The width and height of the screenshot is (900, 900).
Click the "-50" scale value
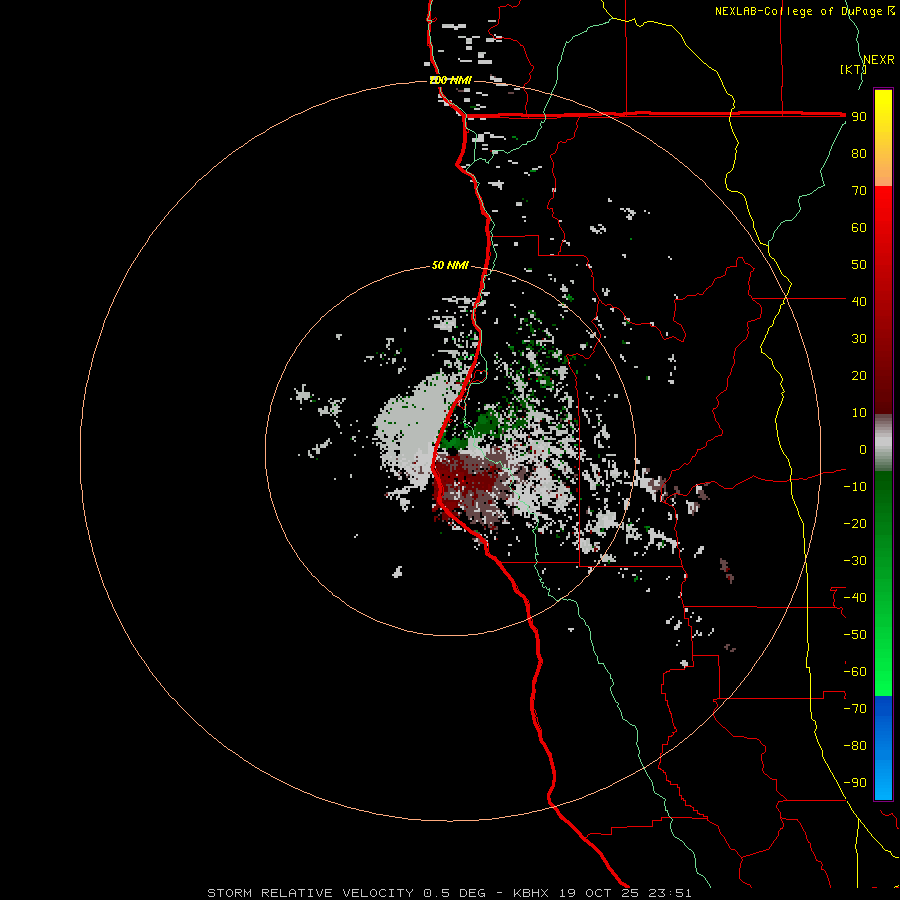[x=855, y=634]
